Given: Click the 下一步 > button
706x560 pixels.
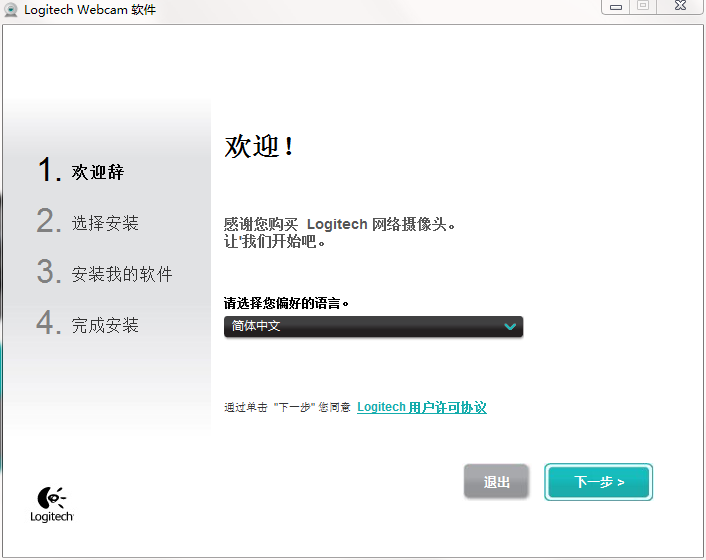Looking at the screenshot, I should (598, 482).
